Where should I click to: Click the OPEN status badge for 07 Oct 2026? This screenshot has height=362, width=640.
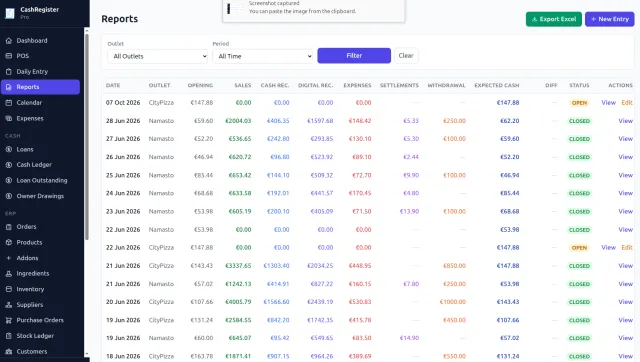(x=579, y=103)
